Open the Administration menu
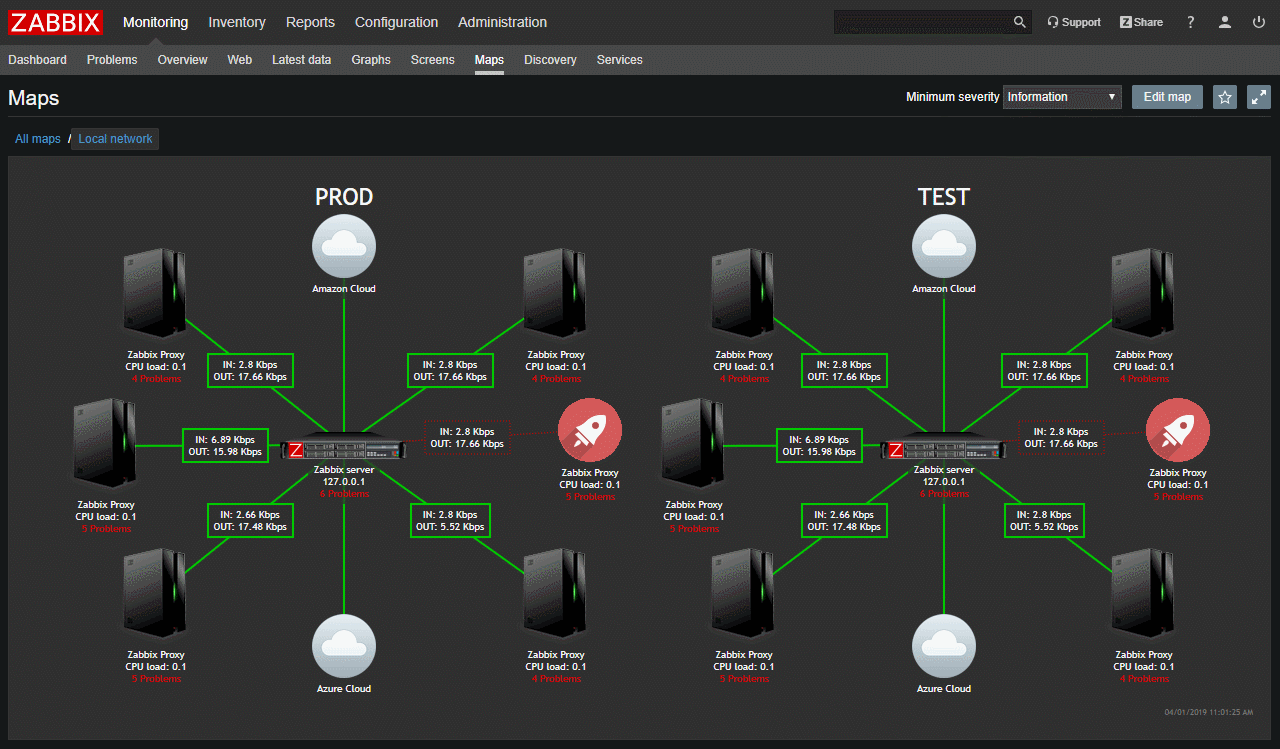Image resolution: width=1280 pixels, height=749 pixels. tap(502, 22)
